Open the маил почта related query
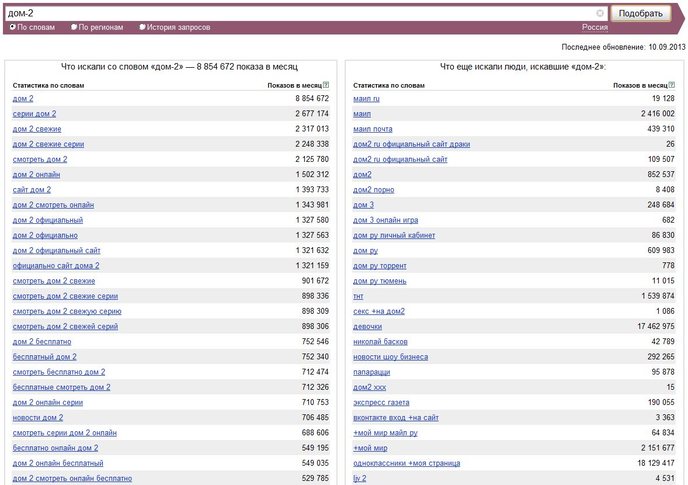The image size is (688, 485). point(373,129)
